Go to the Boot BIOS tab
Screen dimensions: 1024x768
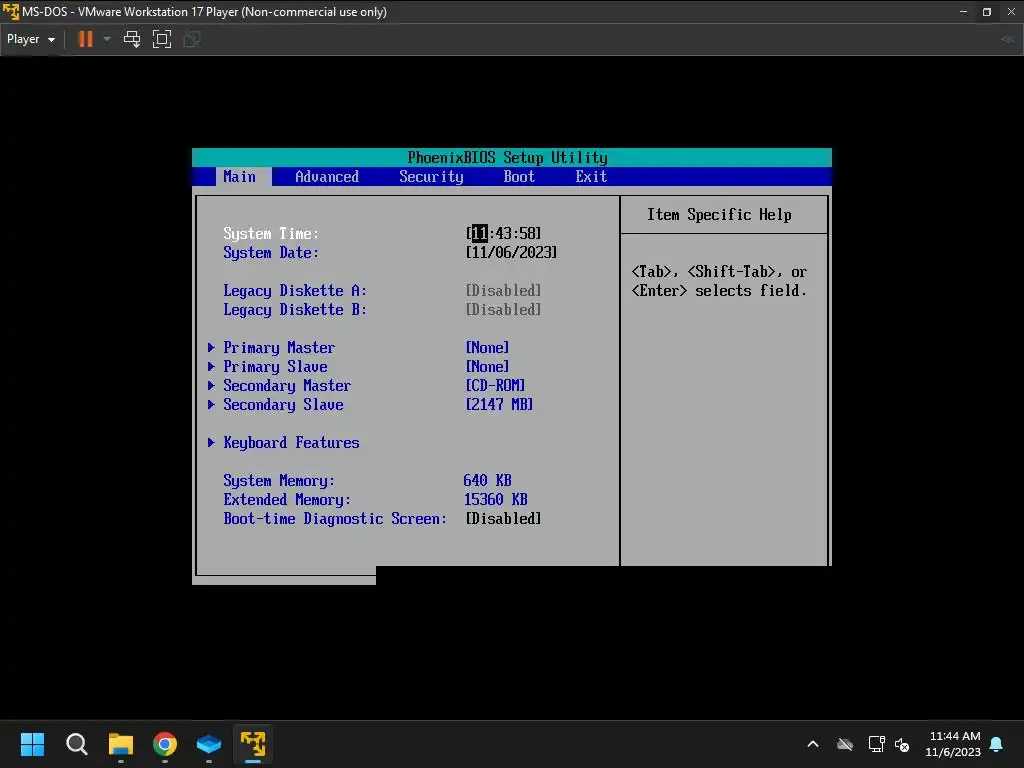pyautogui.click(x=519, y=176)
